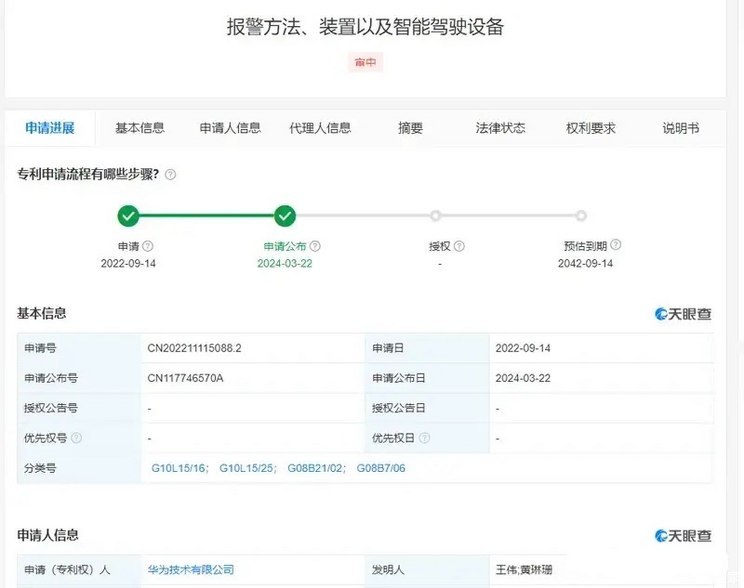Click the grey 授权 timeline marker

(x=436, y=216)
